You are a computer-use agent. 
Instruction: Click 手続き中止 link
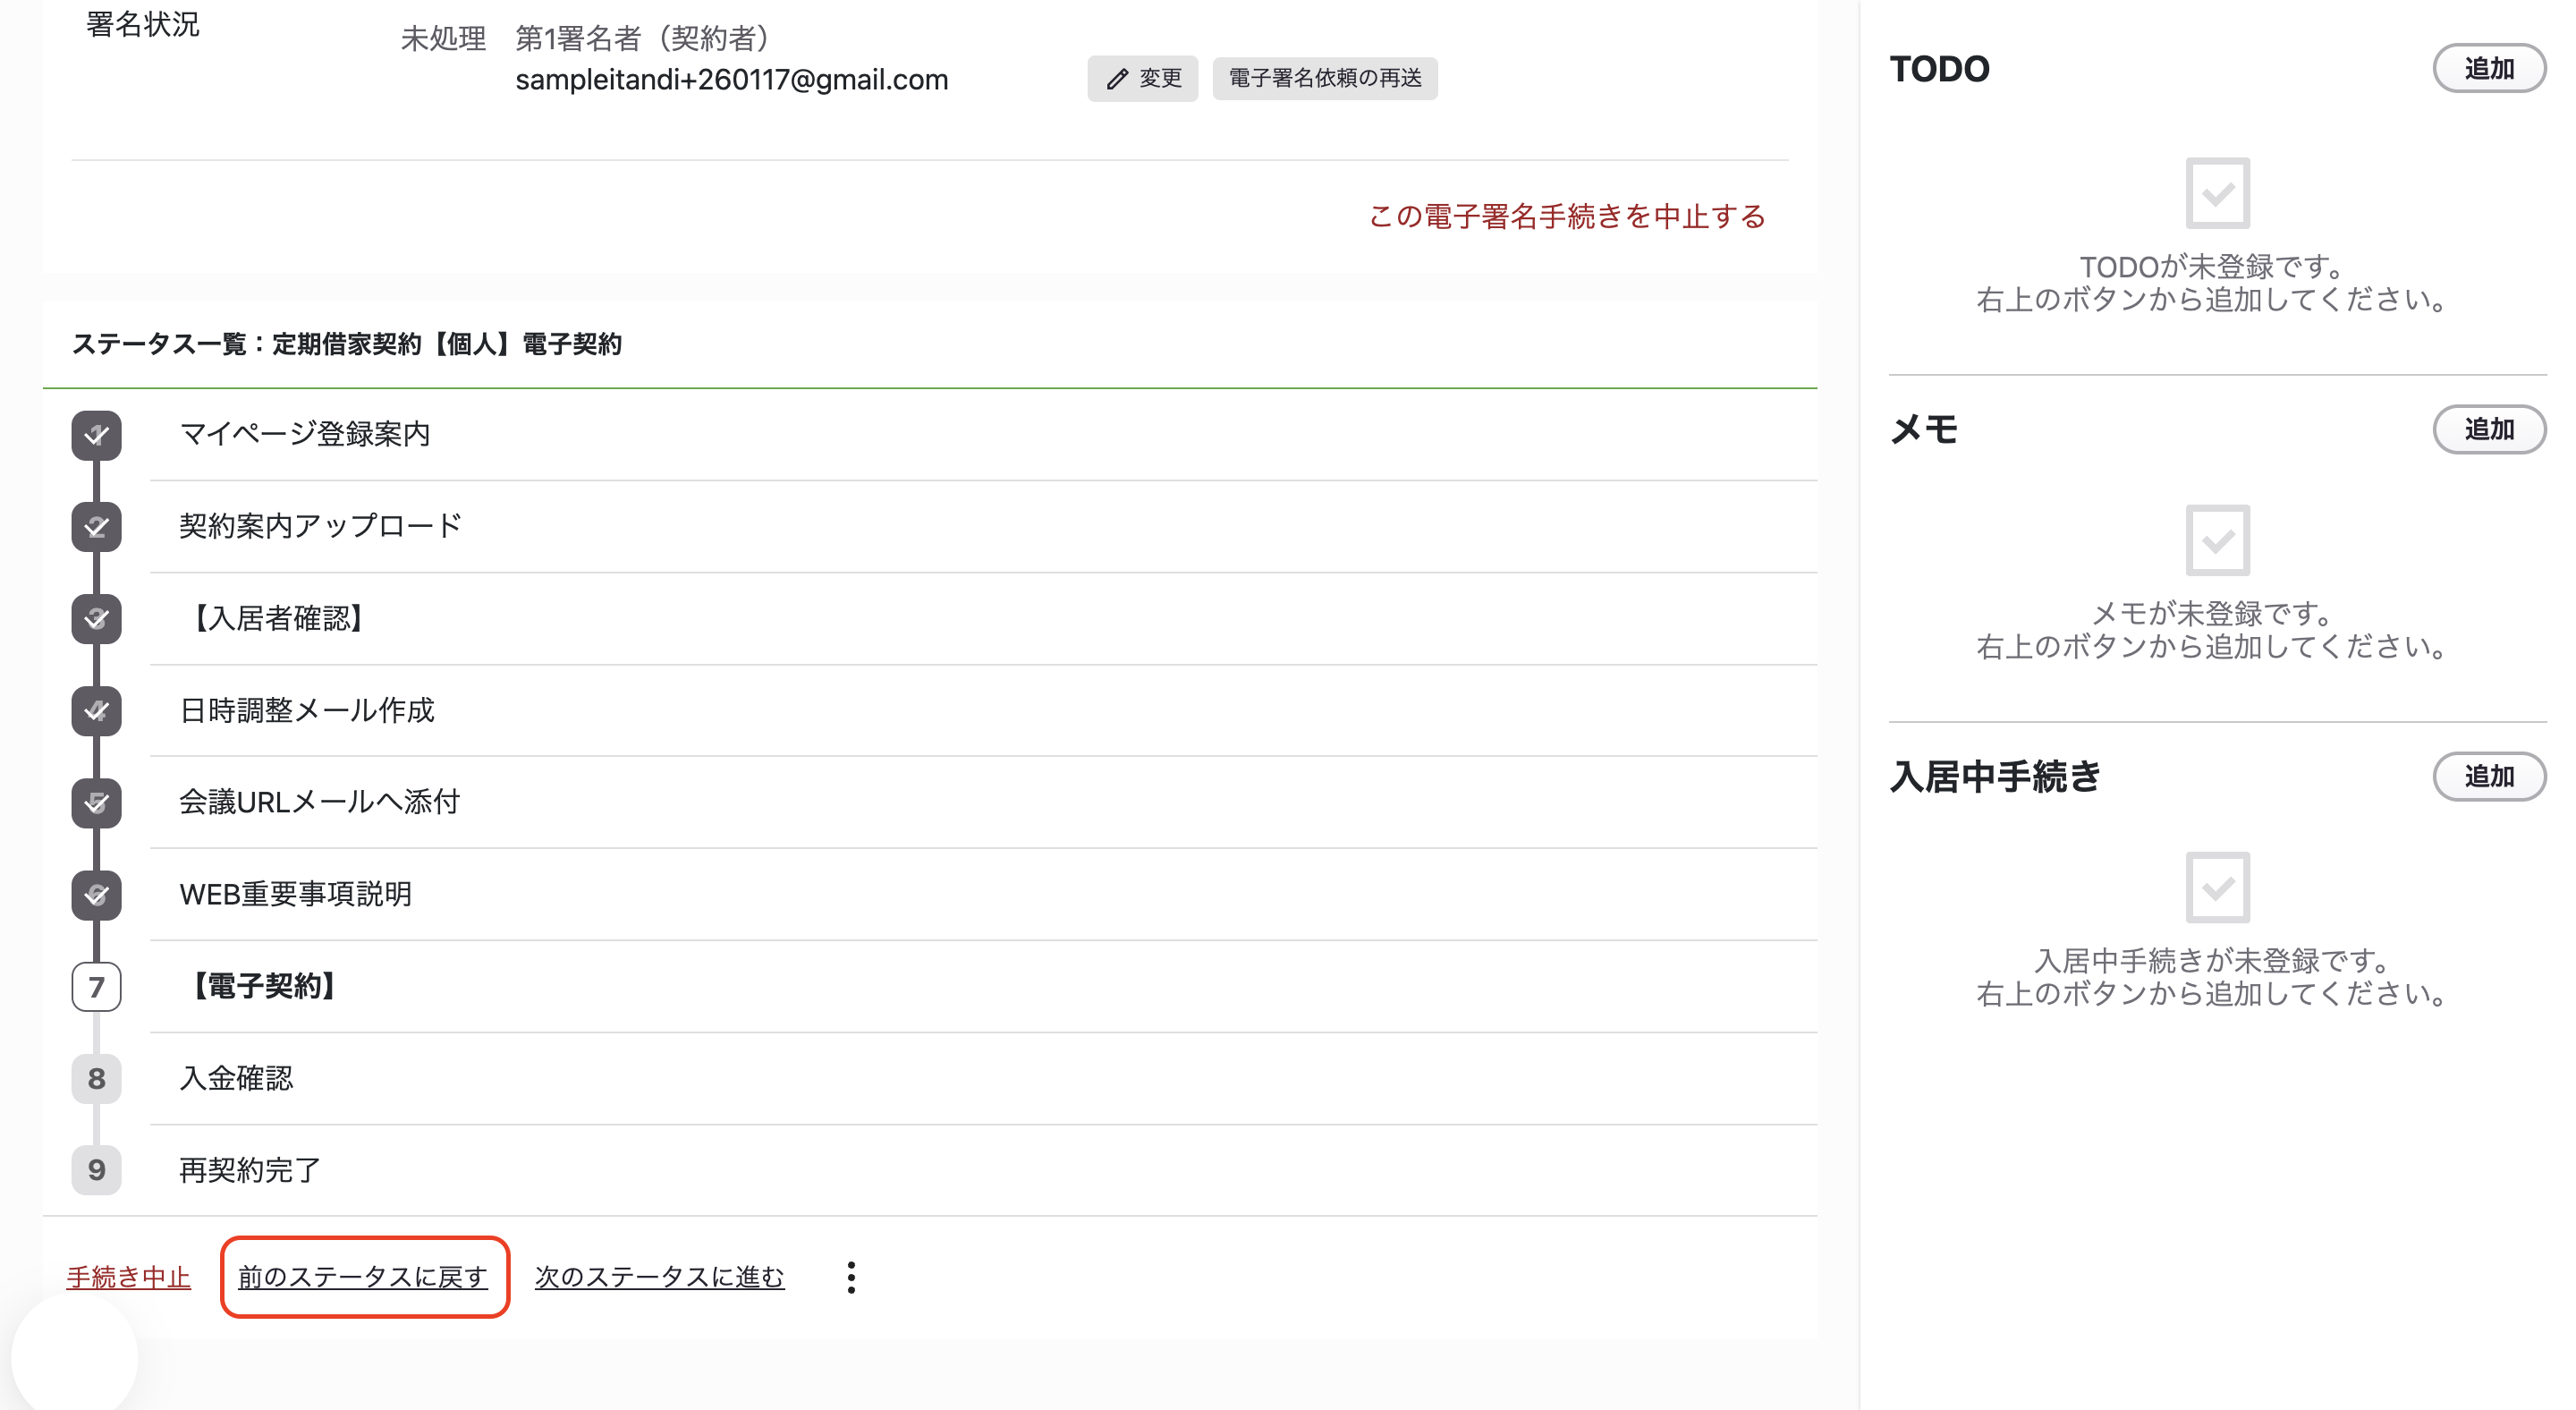coord(128,1277)
